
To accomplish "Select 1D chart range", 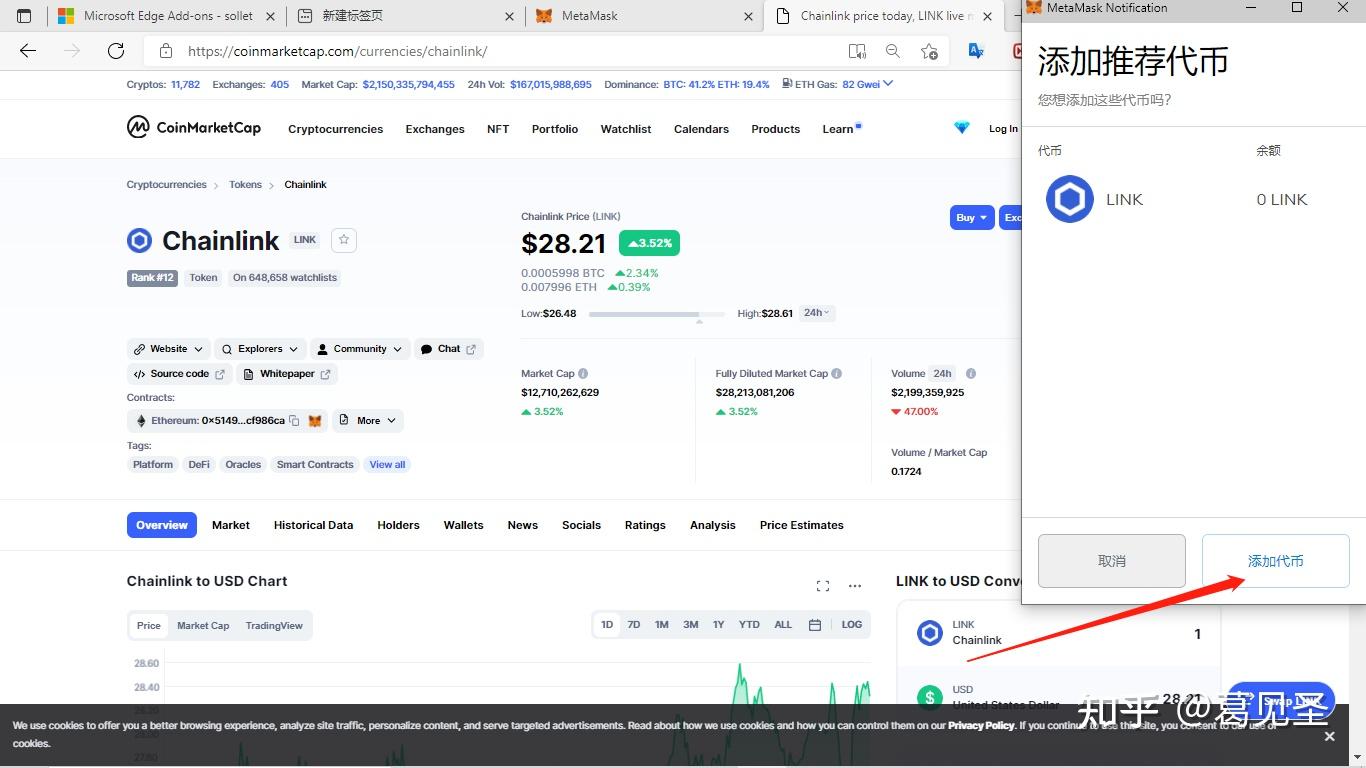I will pos(607,625).
